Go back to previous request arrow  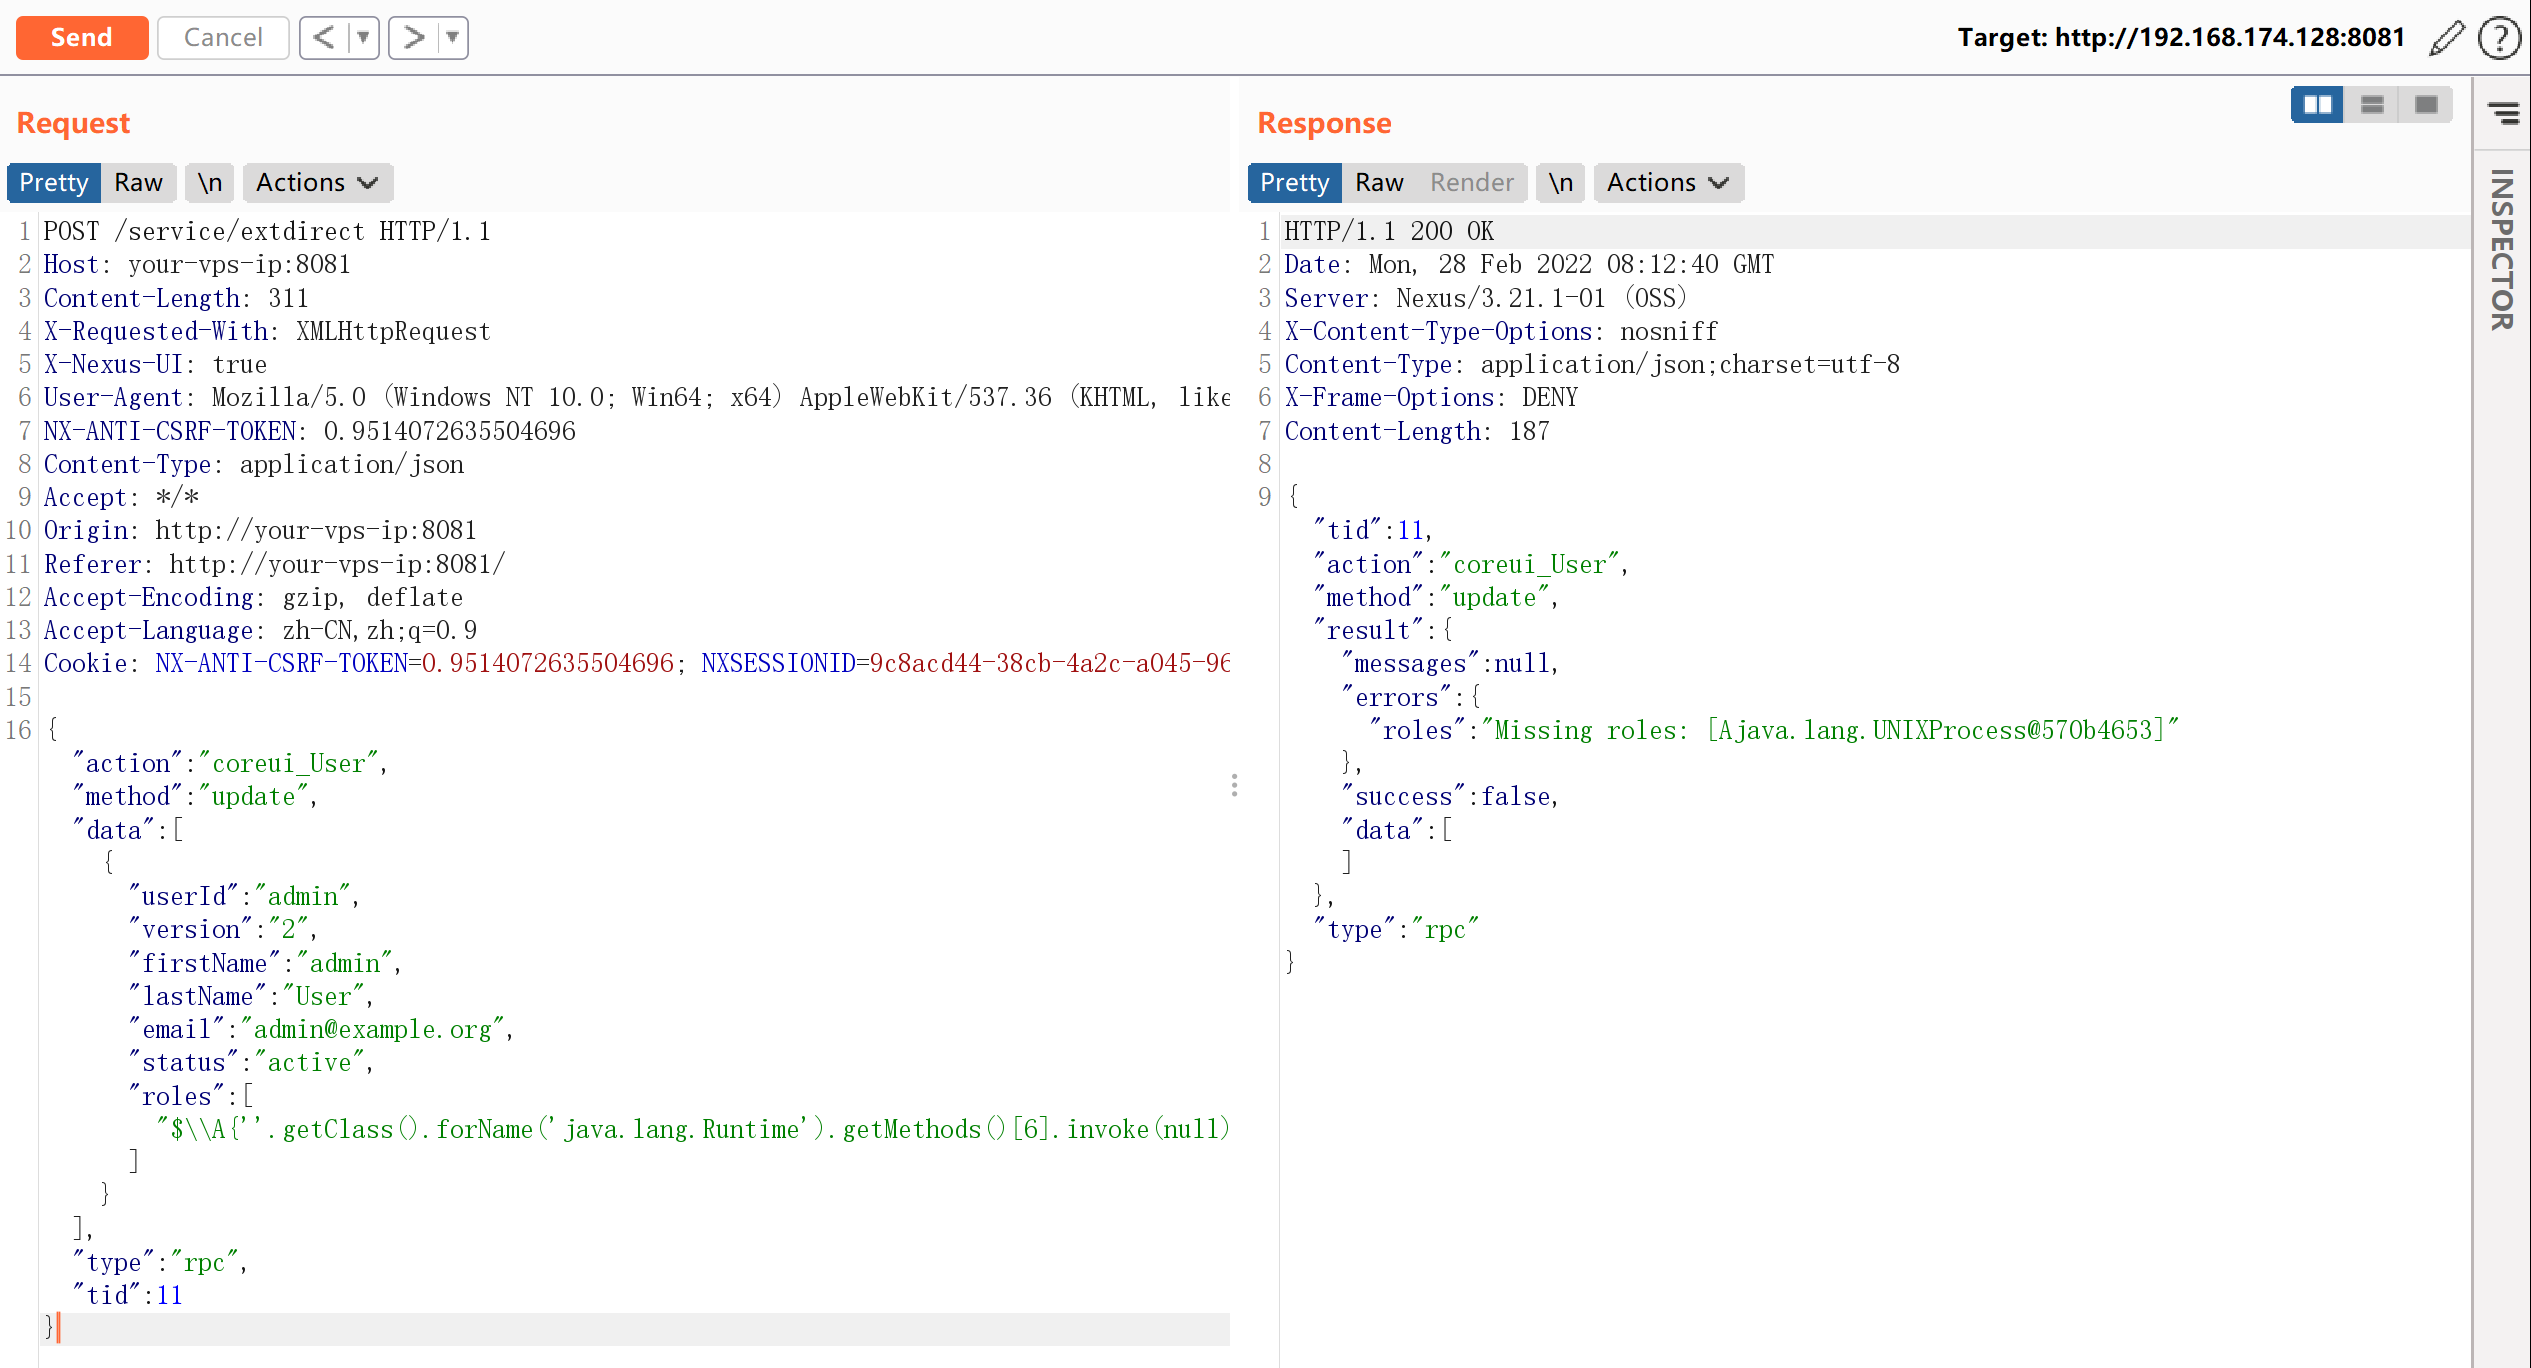pyautogui.click(x=324, y=38)
